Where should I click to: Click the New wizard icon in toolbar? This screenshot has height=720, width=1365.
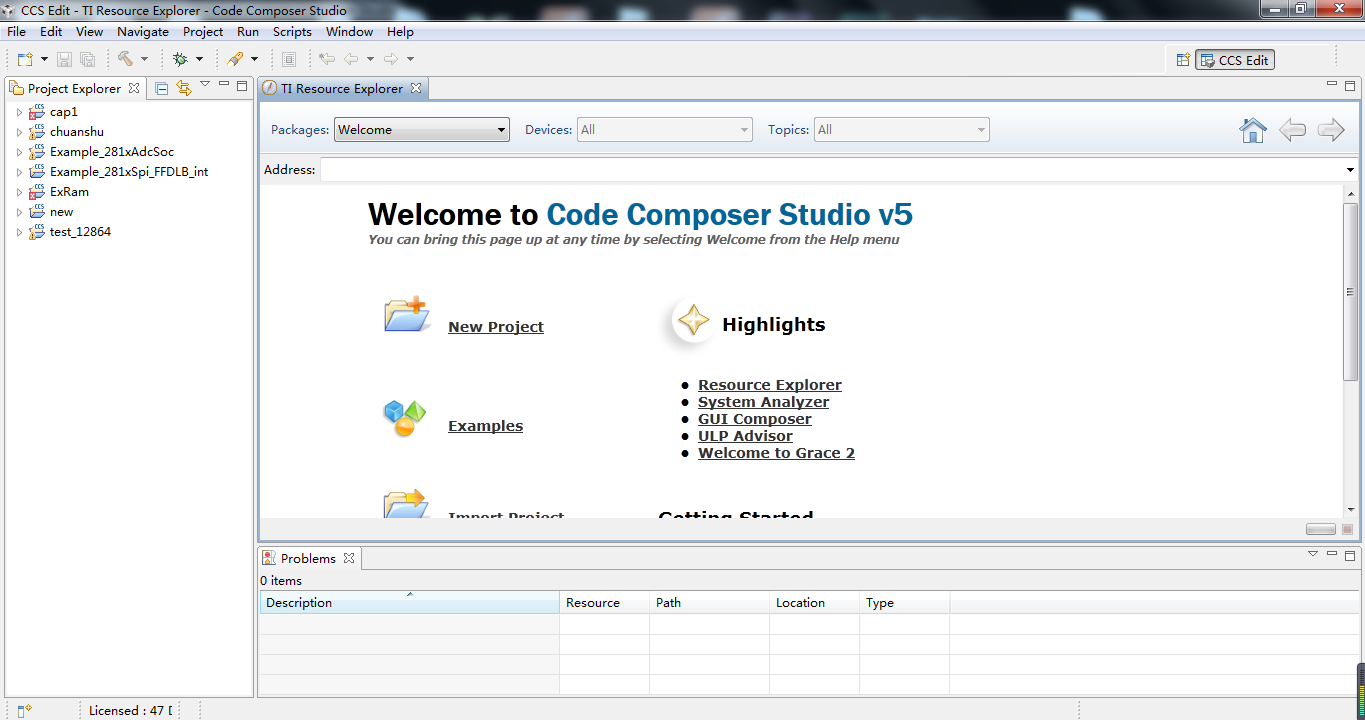pyautogui.click(x=24, y=60)
